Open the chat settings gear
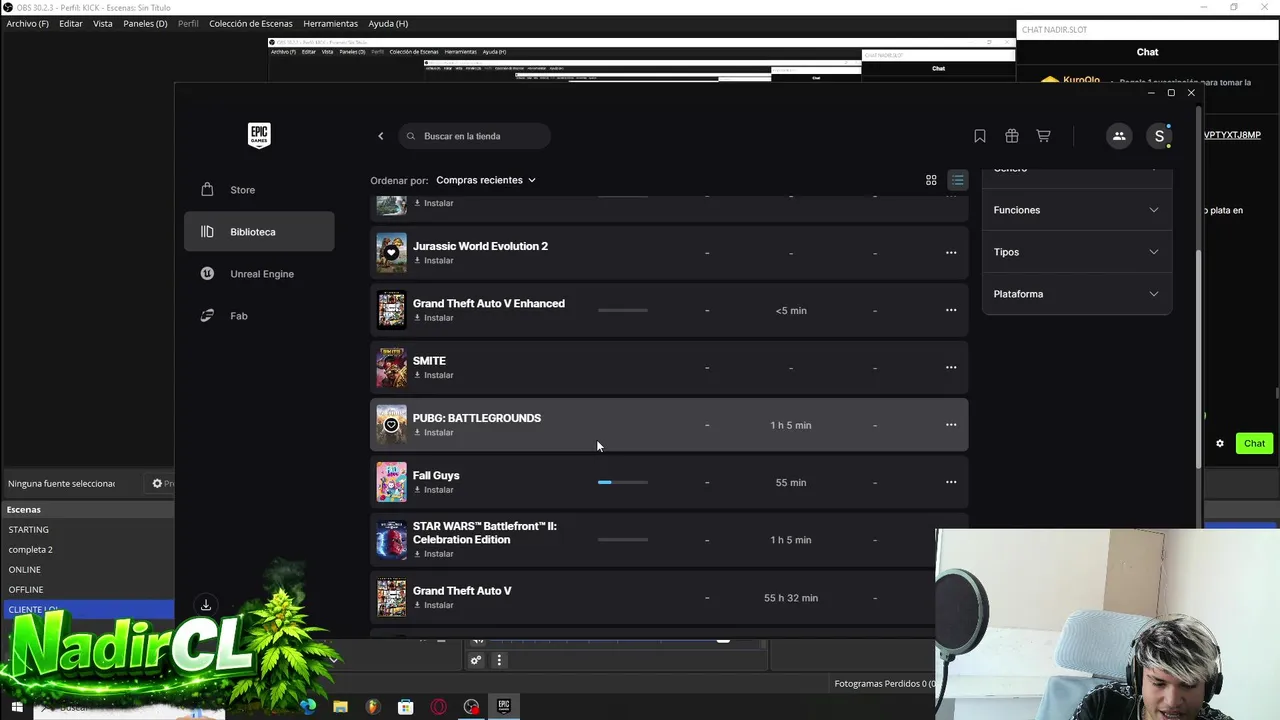The height and width of the screenshot is (720, 1280). point(1220,443)
